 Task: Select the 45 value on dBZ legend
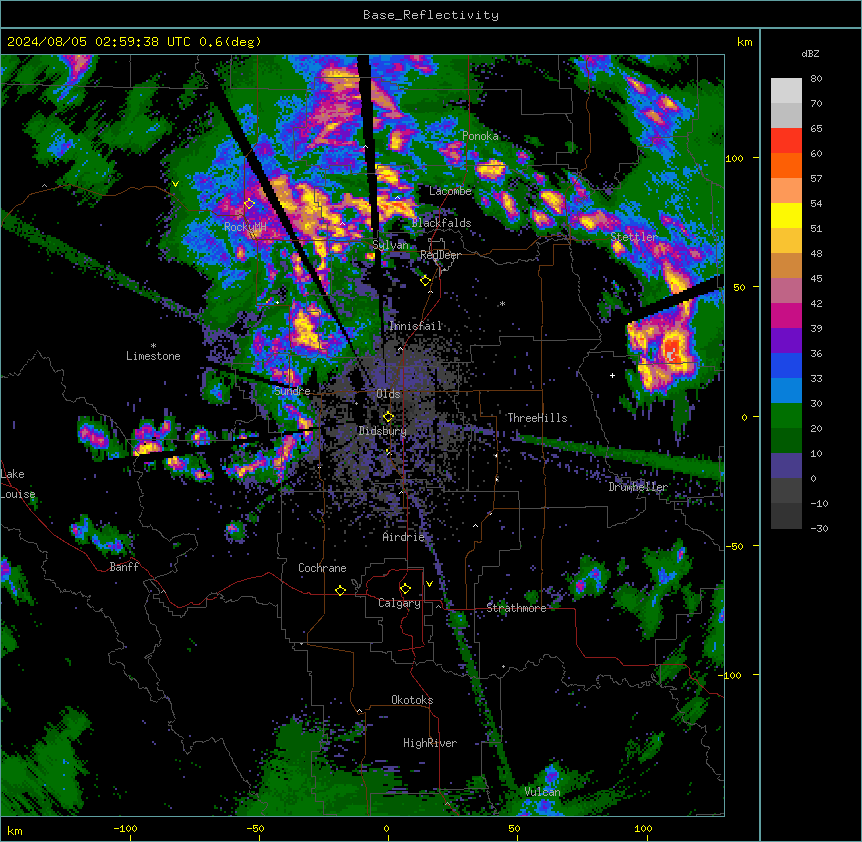(x=816, y=279)
